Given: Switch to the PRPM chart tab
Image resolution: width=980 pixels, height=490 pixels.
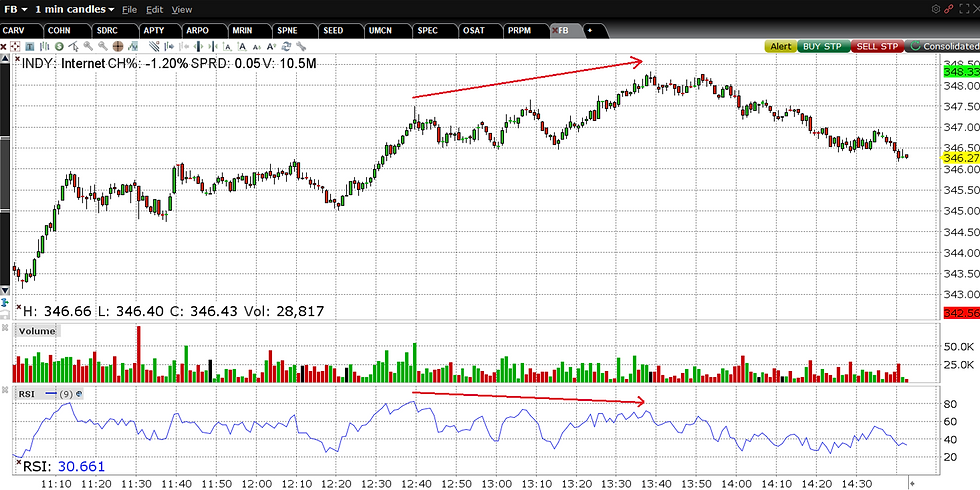Looking at the screenshot, I should point(526,30).
